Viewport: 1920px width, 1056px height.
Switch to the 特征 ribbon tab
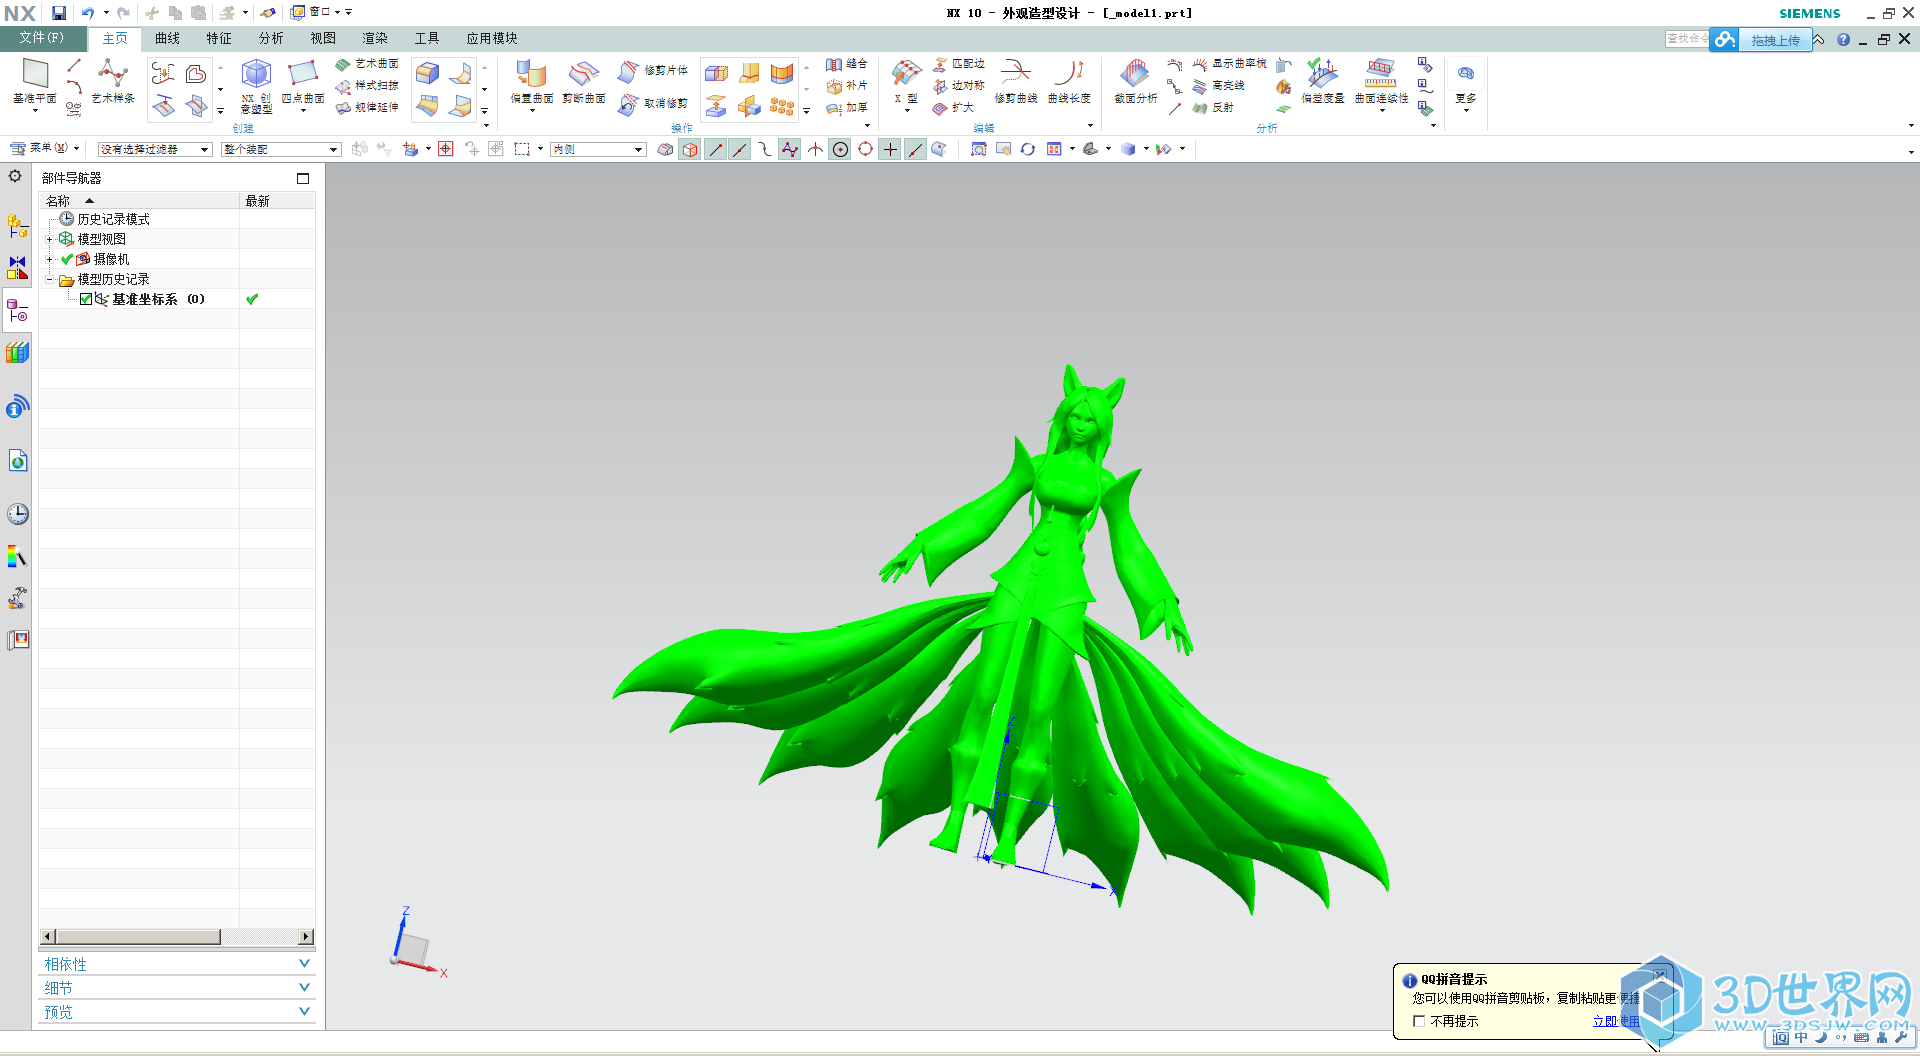click(x=219, y=38)
